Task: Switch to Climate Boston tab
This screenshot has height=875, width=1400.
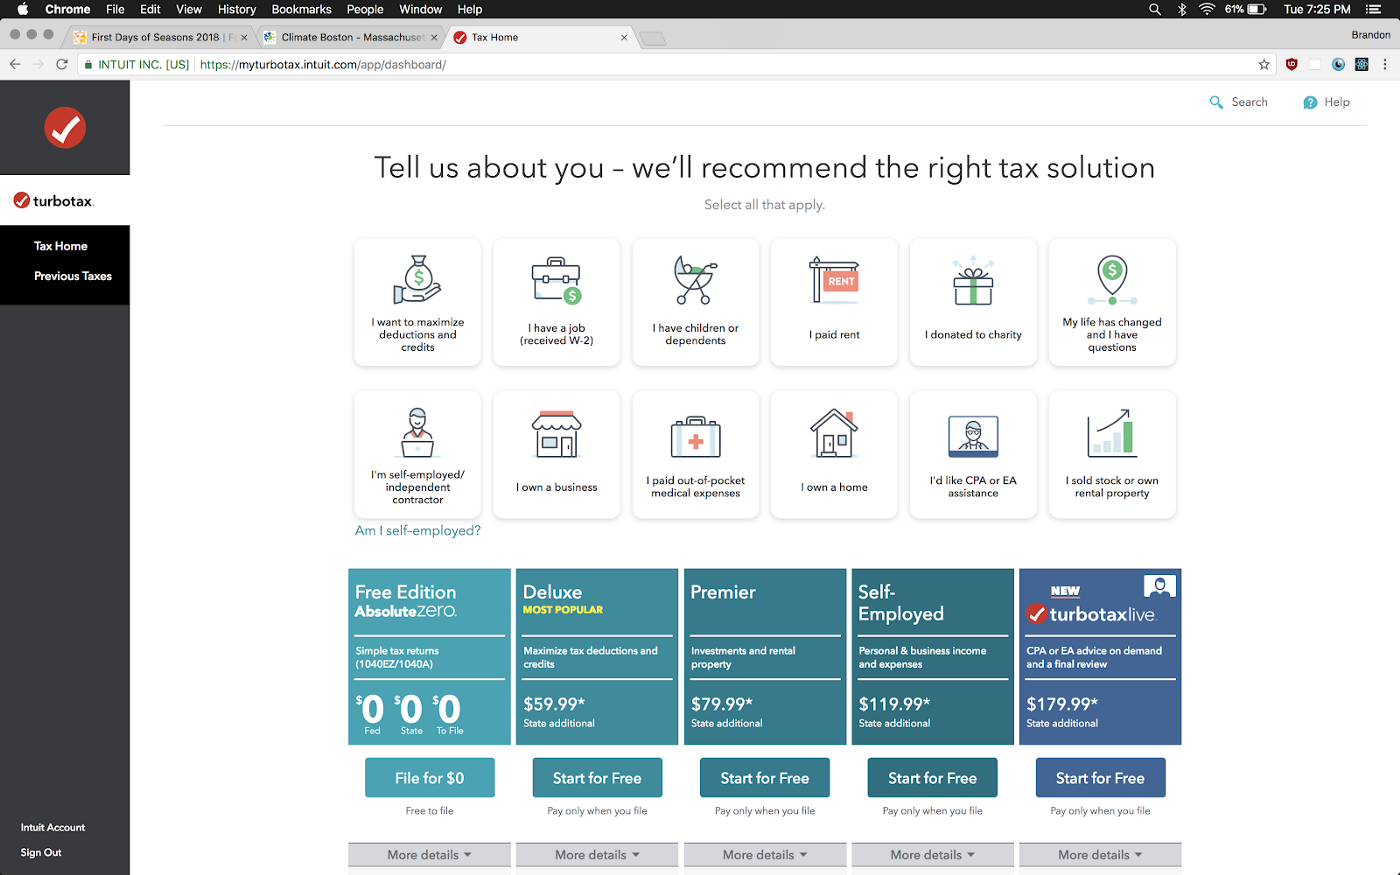Action: click(x=350, y=37)
